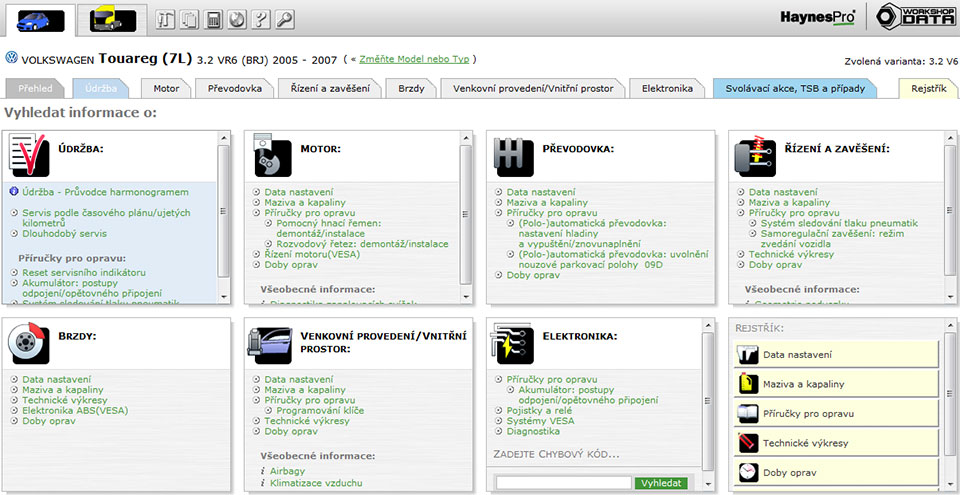This screenshot has height=495, width=960.
Task: Expand Příručky pro opravu in Převodovka panel
Action: tap(550, 213)
